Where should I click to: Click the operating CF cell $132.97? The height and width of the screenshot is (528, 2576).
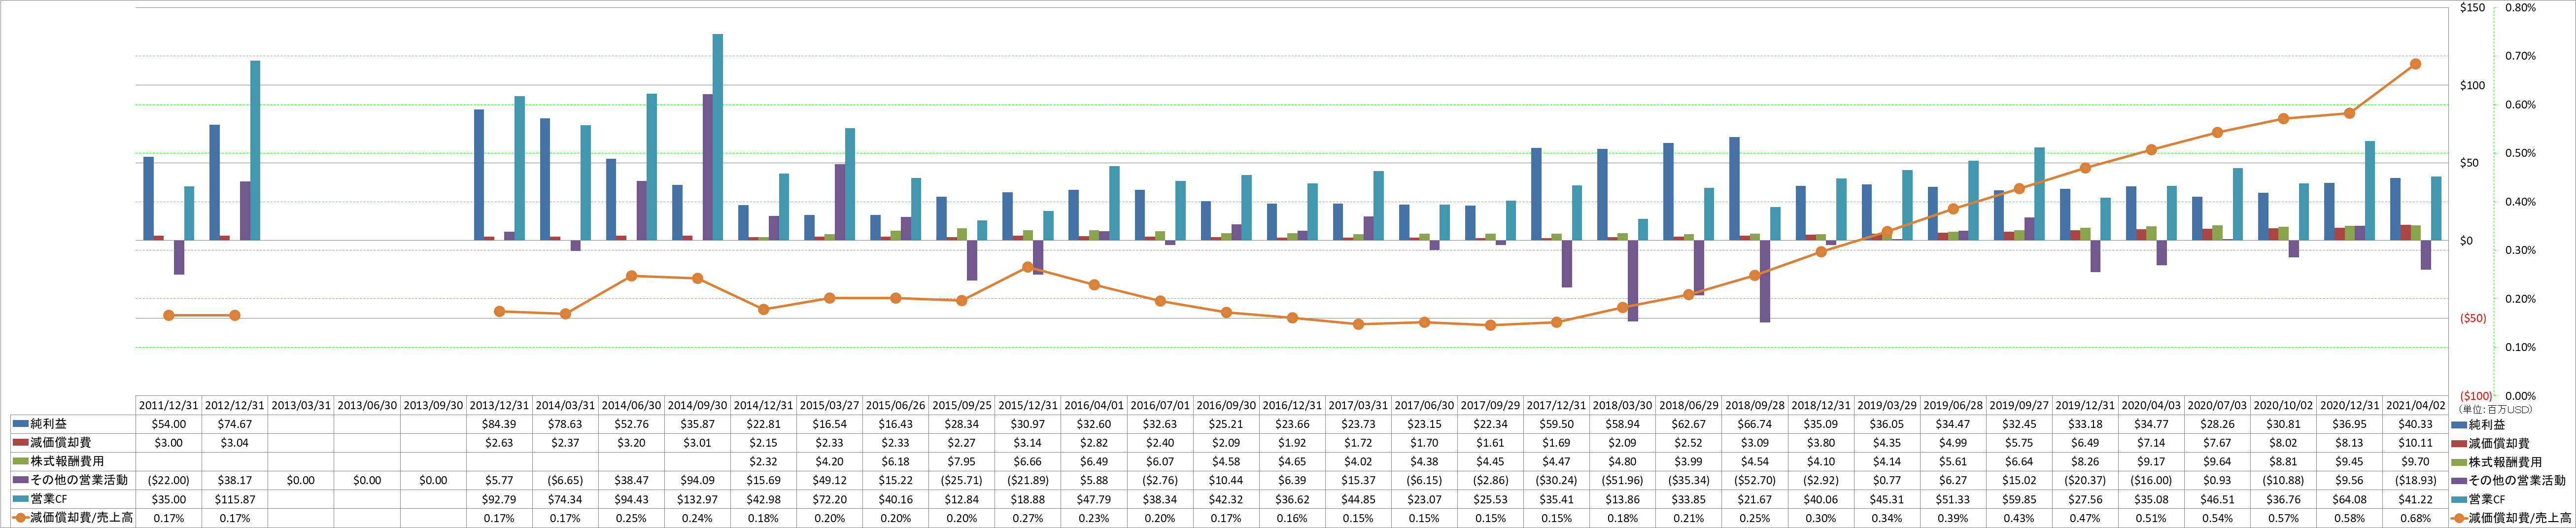click(697, 499)
